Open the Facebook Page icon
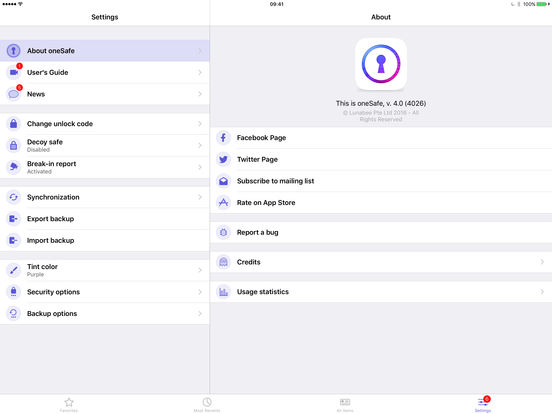 pyautogui.click(x=223, y=138)
